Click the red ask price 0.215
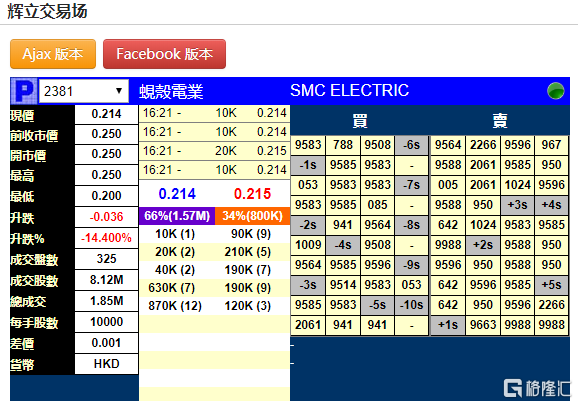578x405 pixels. (253, 194)
